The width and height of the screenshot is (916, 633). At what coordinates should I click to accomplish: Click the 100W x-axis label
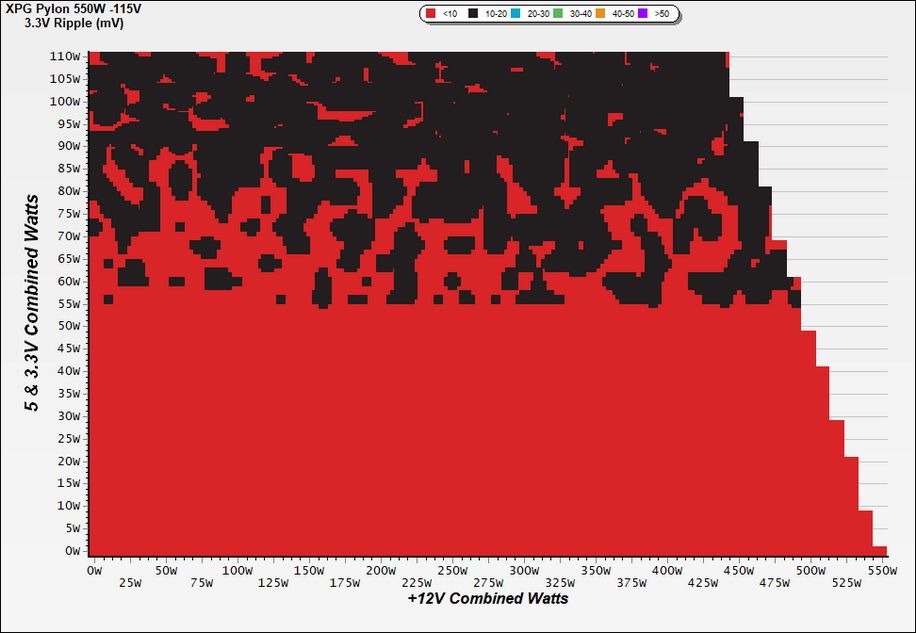click(237, 571)
